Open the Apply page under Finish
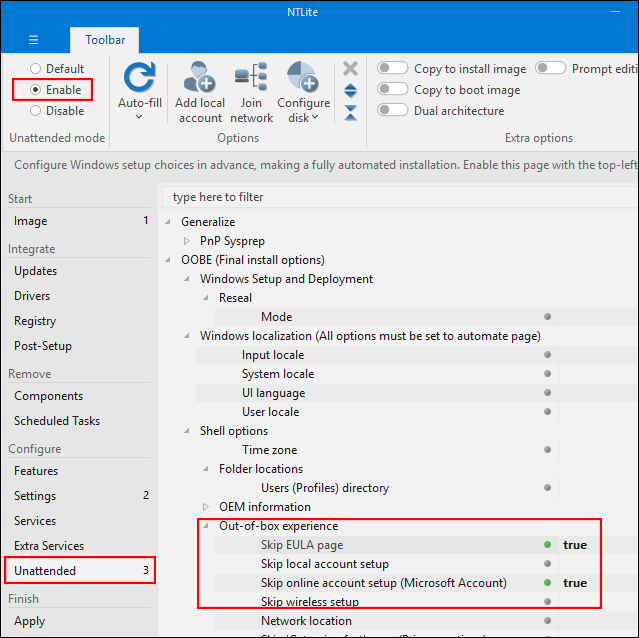639x638 pixels. tap(29, 621)
